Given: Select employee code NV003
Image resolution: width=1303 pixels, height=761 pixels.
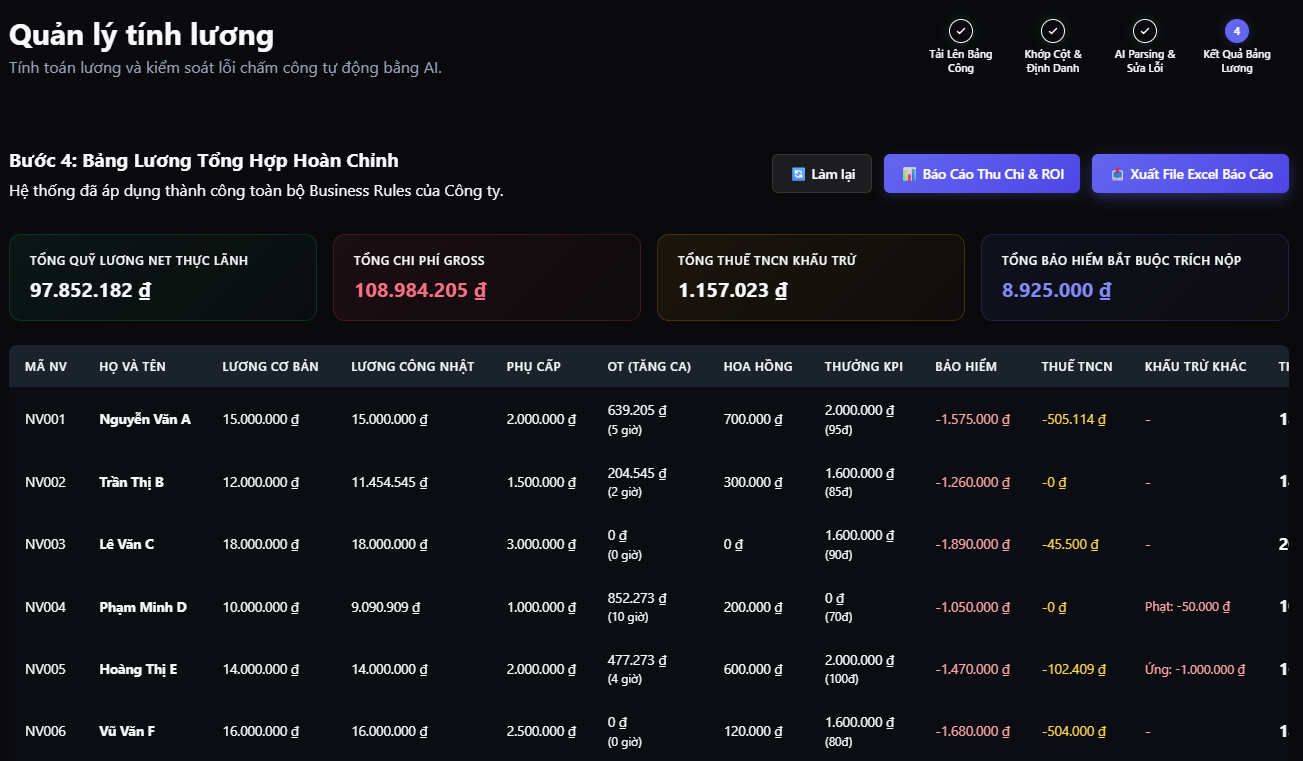Looking at the screenshot, I should point(45,545).
